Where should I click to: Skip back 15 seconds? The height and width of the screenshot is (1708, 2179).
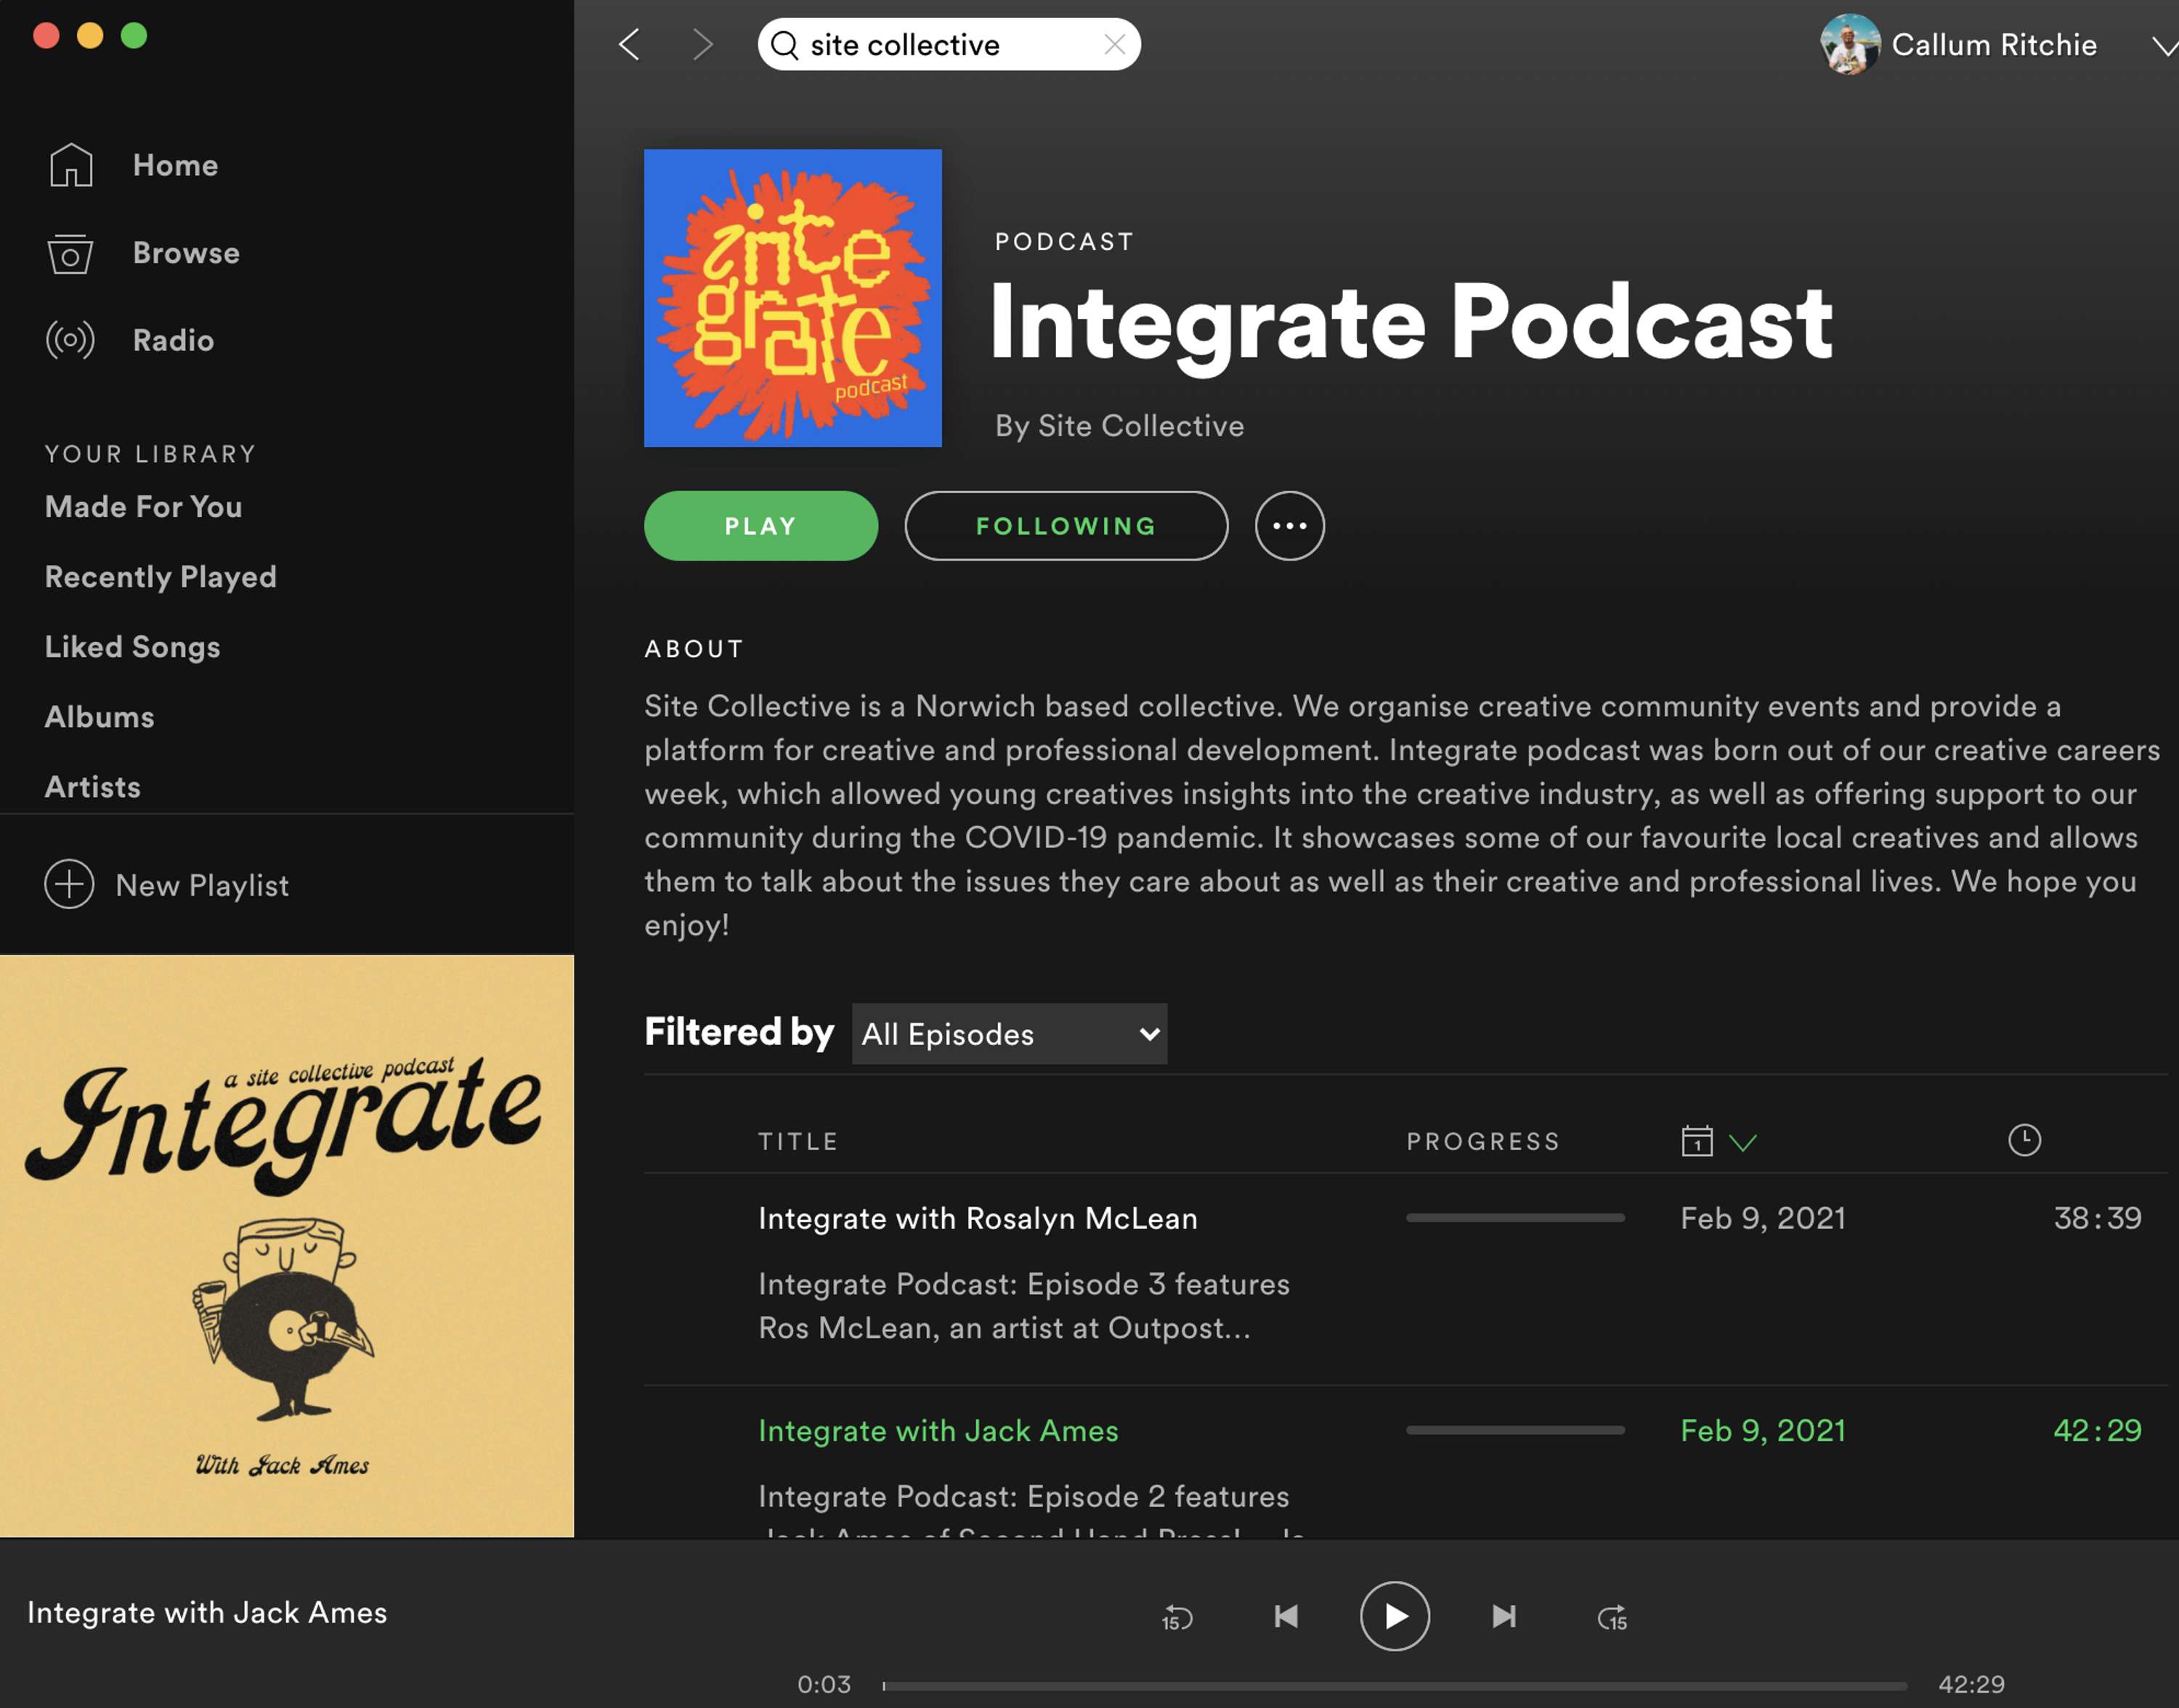point(1177,1617)
